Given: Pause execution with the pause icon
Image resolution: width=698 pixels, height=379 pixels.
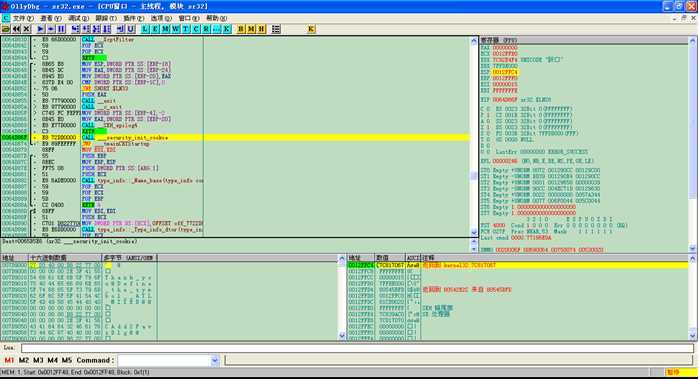Looking at the screenshot, I should (x=61, y=29).
